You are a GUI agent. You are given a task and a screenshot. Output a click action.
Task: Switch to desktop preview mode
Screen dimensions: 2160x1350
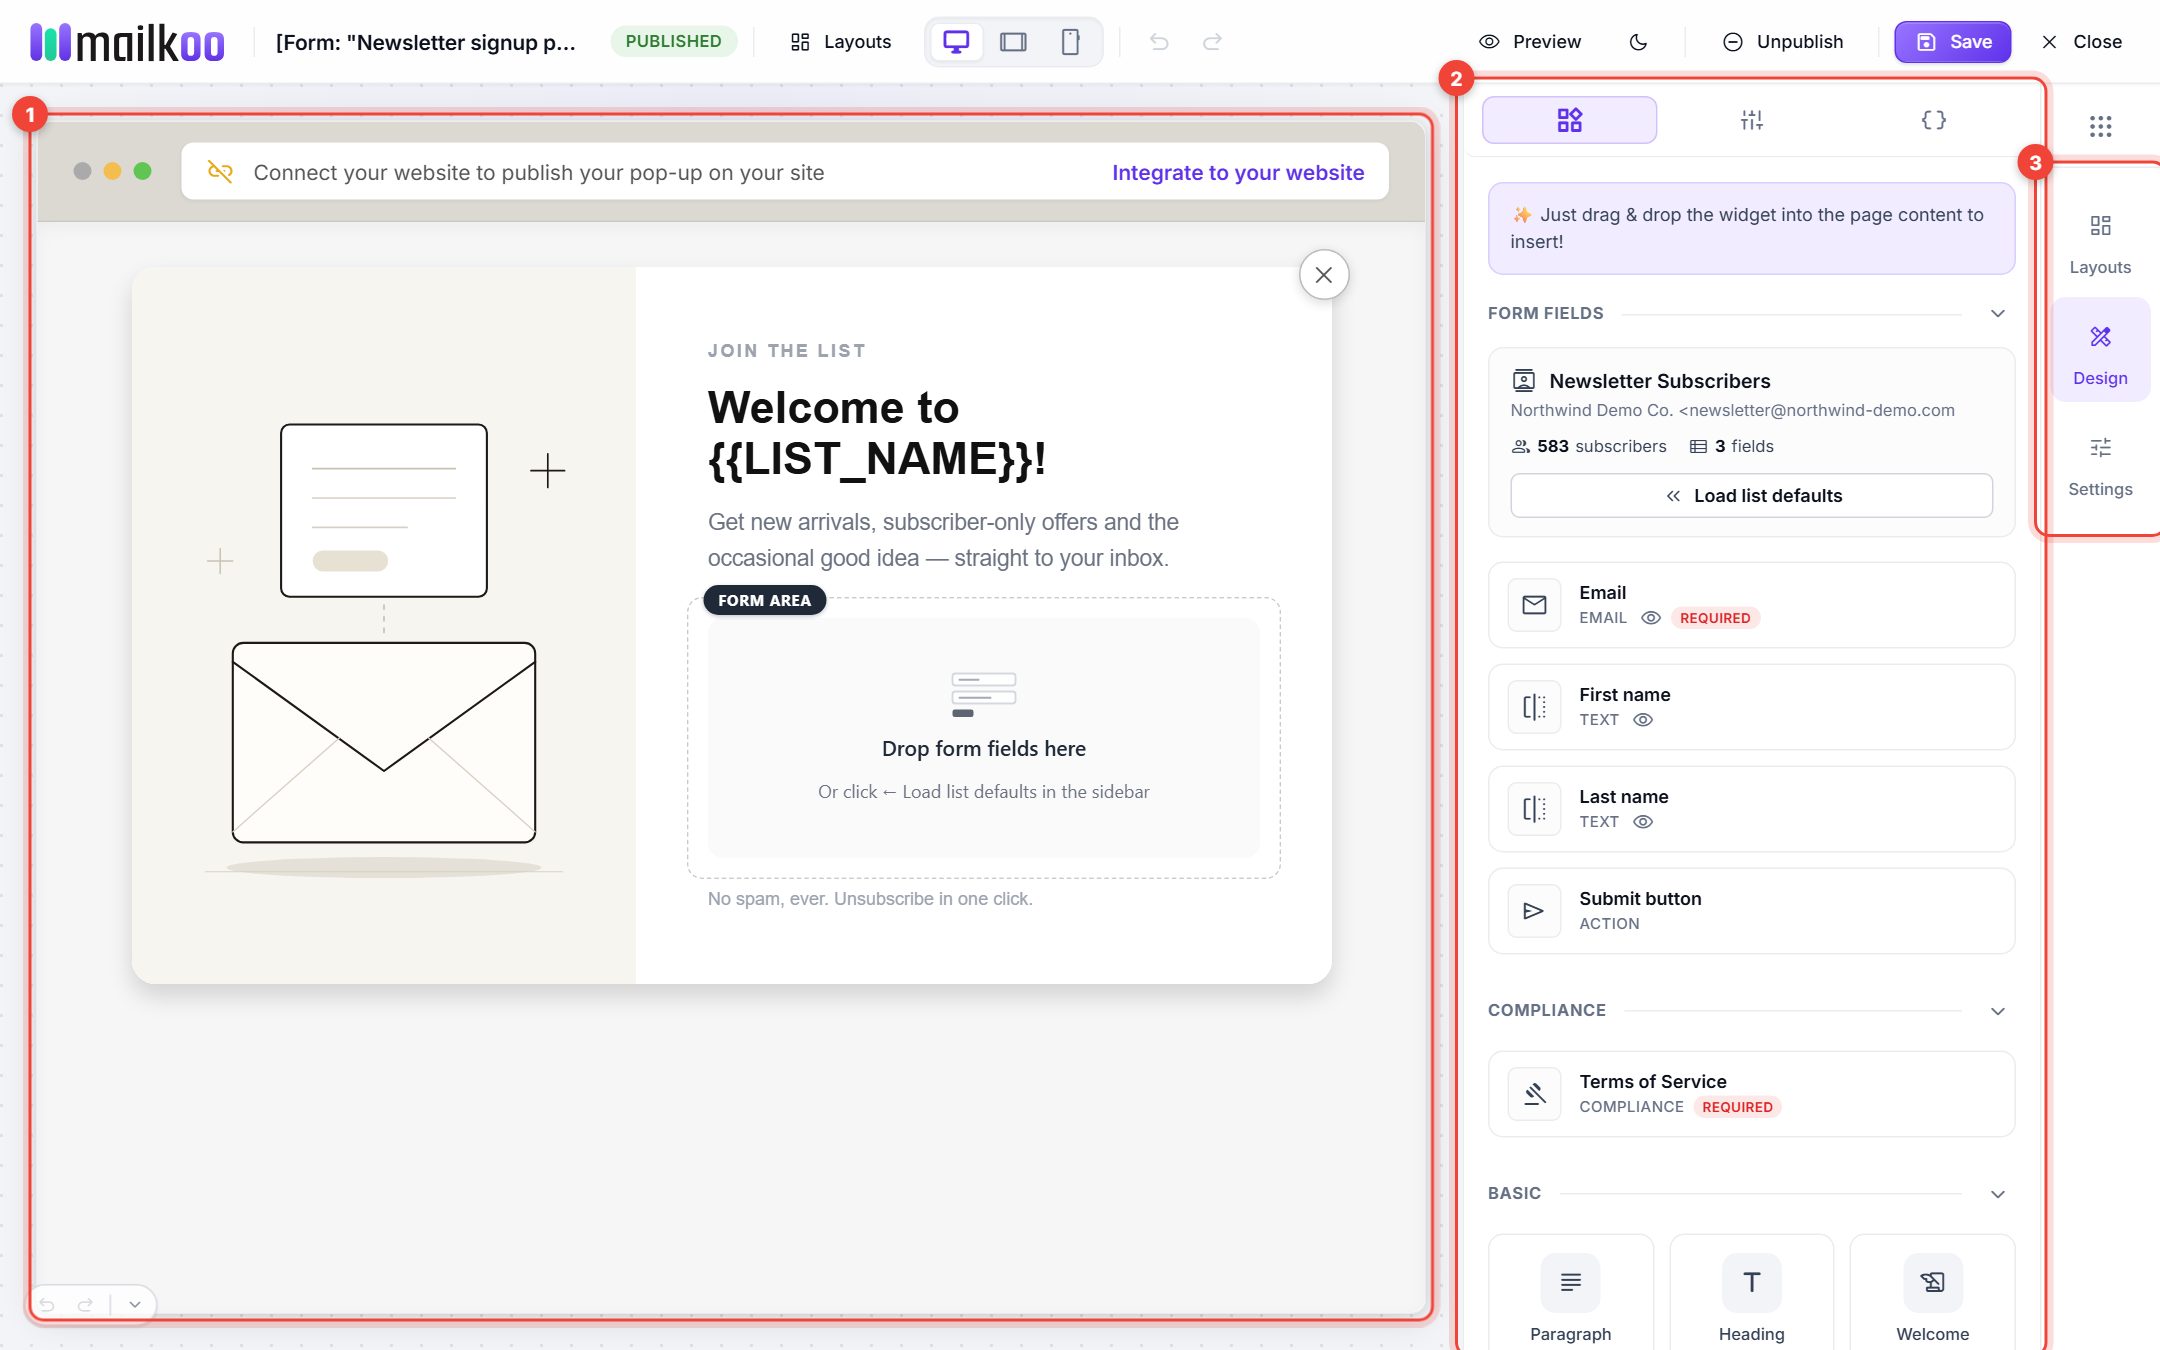956,42
